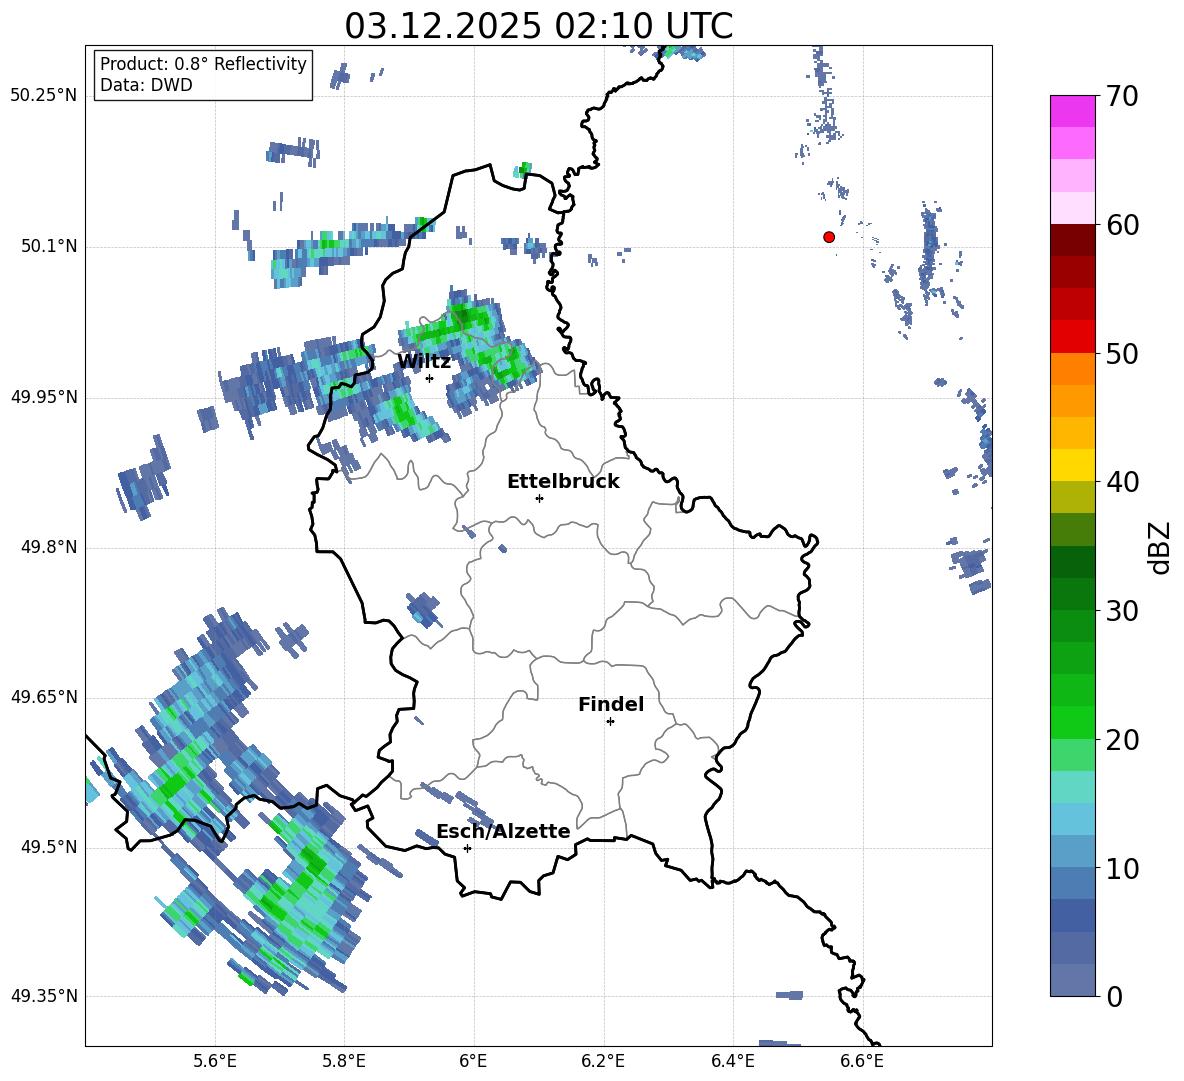Click the 40 value on colorbar
Viewport: 1184px width, 1081px height.
(x=1122, y=482)
